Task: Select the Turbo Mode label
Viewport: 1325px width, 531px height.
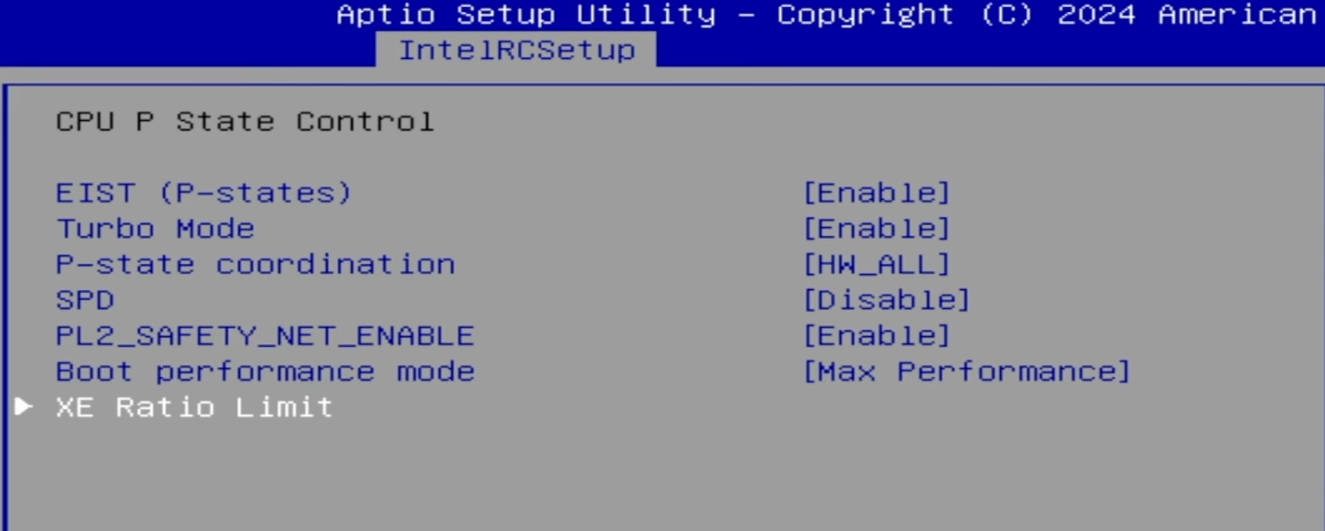Action: [x=155, y=229]
